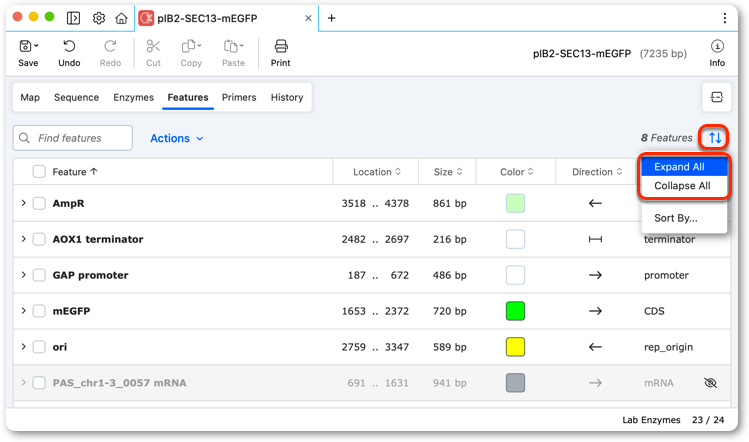The width and height of the screenshot is (749, 442).
Task: Go to the home icon
Action: [121, 18]
